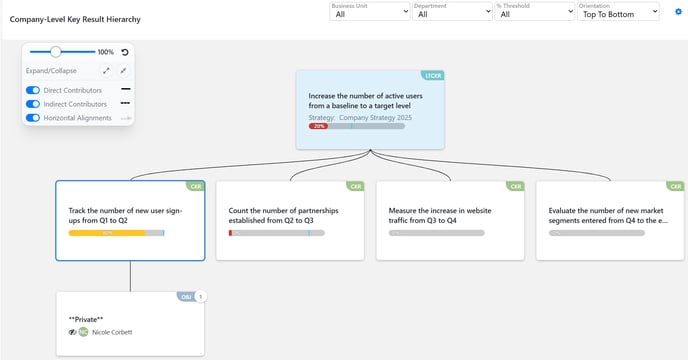Click the hidden-eye icon beside Nicole Corbett
Viewport: 688px width, 360px height.
click(72, 332)
